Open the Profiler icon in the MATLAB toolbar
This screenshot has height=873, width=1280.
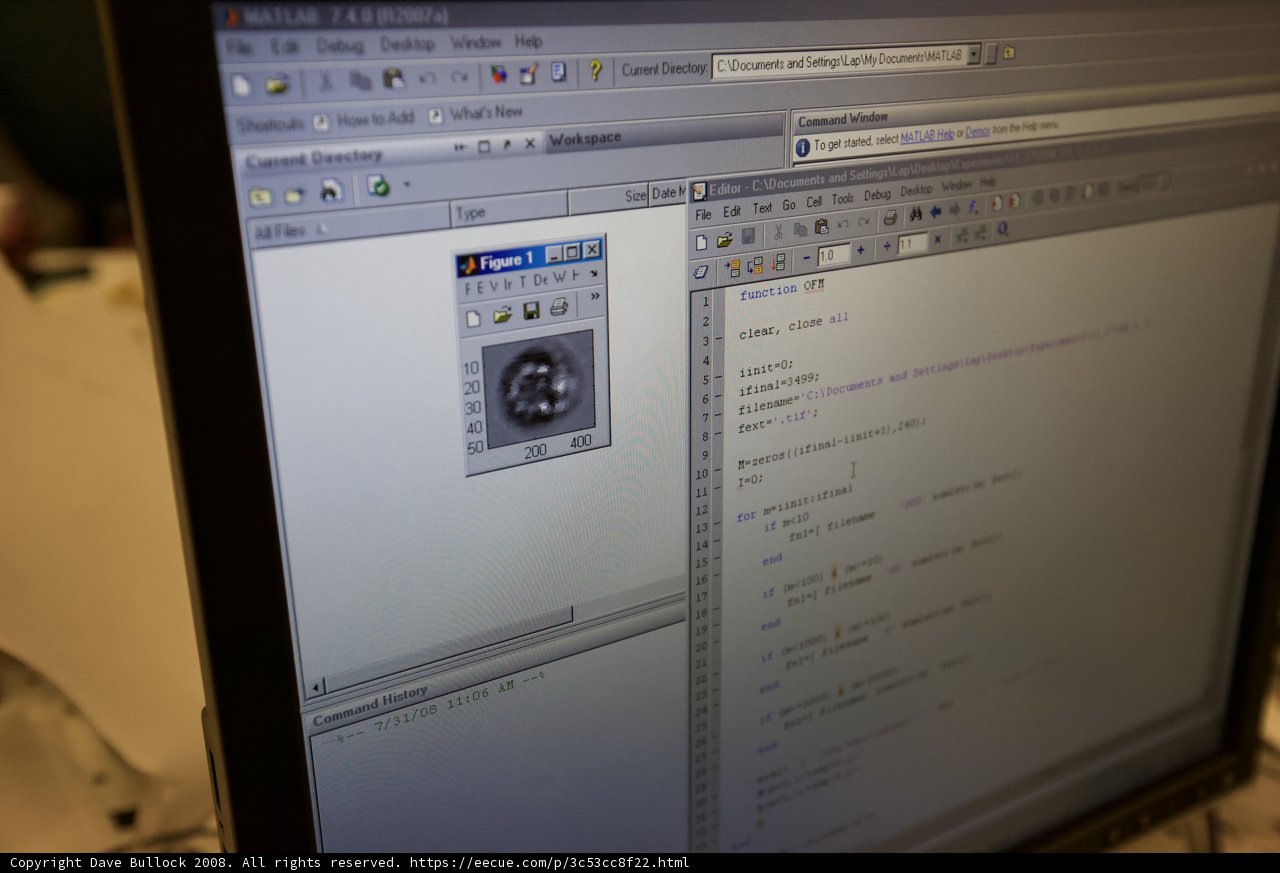(x=558, y=72)
